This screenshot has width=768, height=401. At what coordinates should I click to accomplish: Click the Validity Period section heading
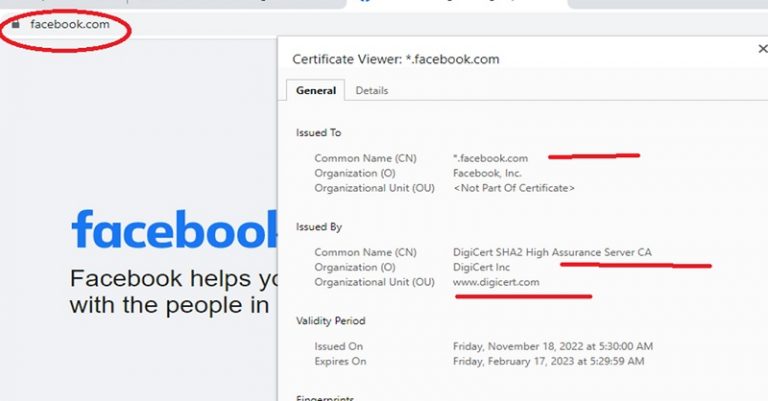pyautogui.click(x=330, y=321)
